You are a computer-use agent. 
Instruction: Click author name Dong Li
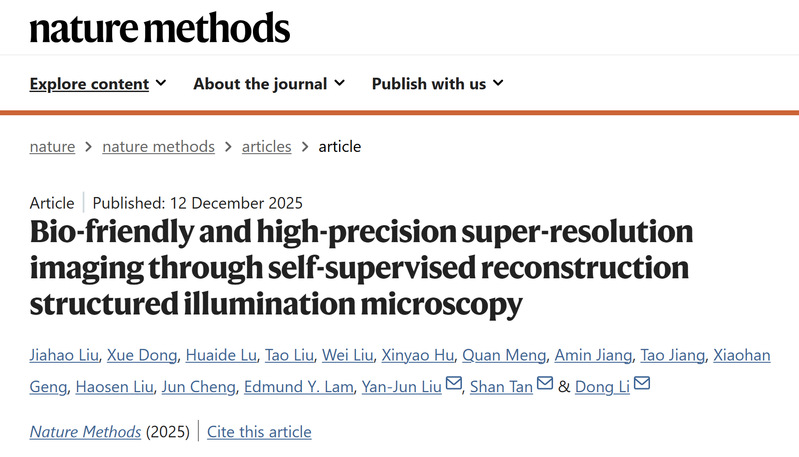602,387
